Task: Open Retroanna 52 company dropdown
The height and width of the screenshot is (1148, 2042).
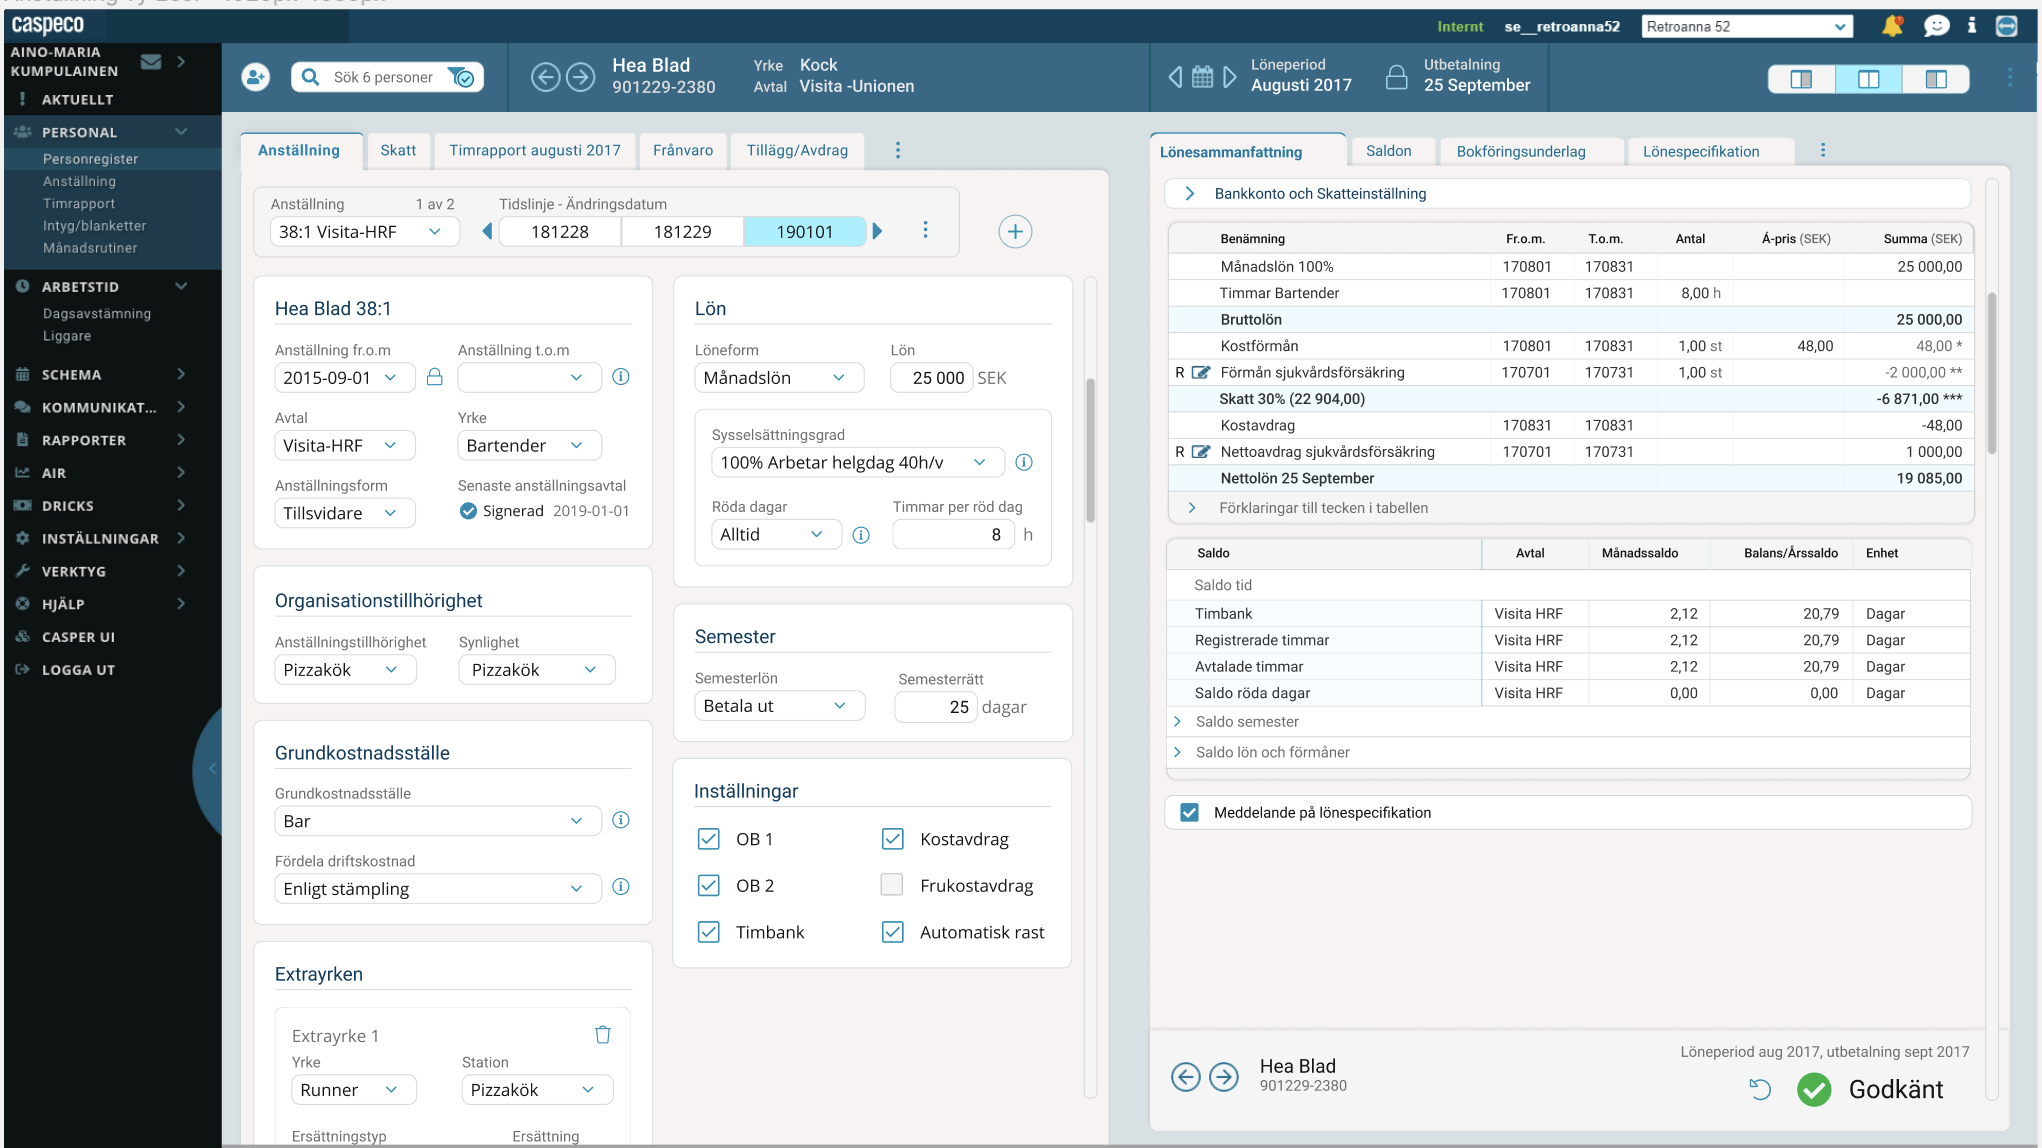Action: point(1746,26)
